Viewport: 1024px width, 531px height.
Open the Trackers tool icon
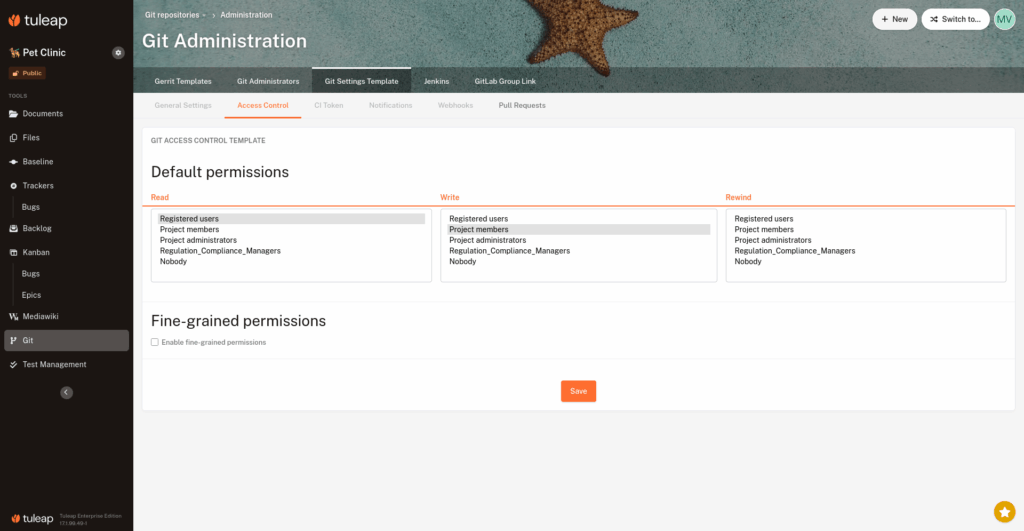pos(13,186)
